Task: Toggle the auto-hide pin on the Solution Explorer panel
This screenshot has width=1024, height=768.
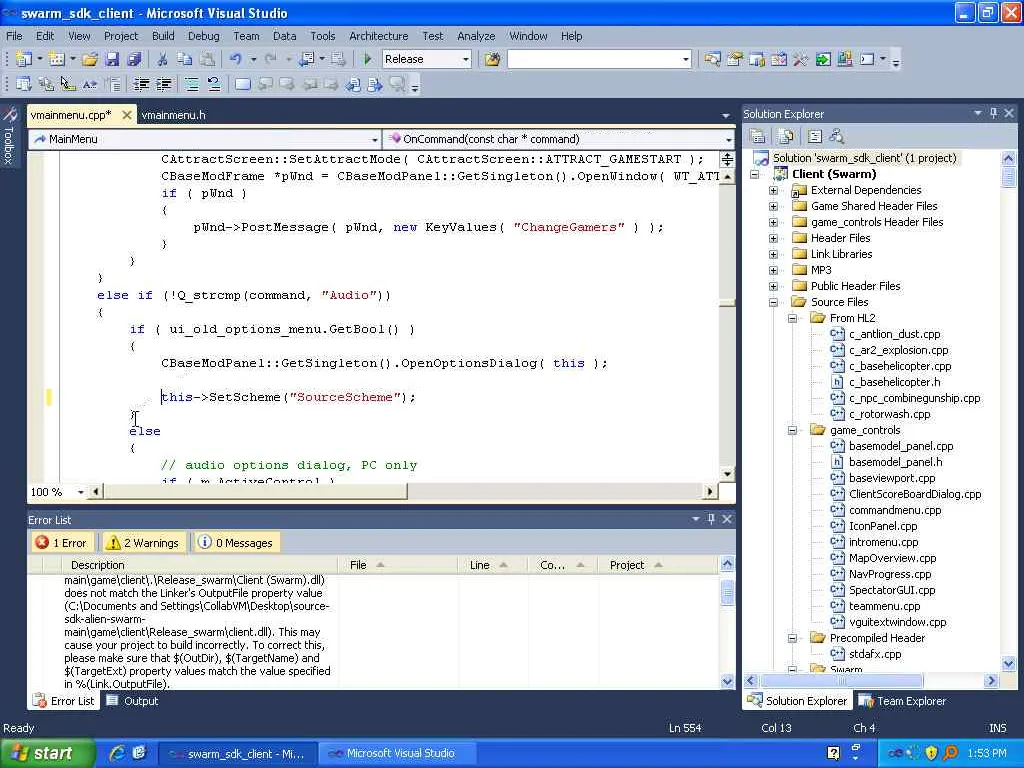Action: [994, 114]
